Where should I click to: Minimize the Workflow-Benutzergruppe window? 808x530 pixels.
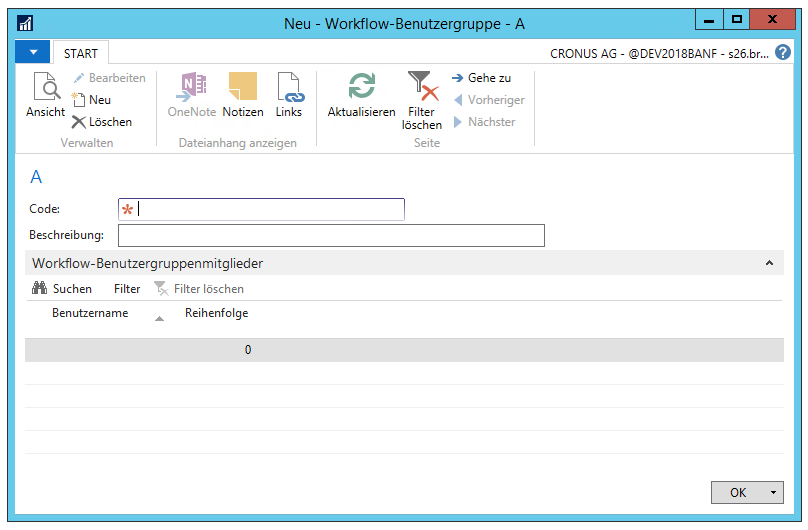(709, 20)
